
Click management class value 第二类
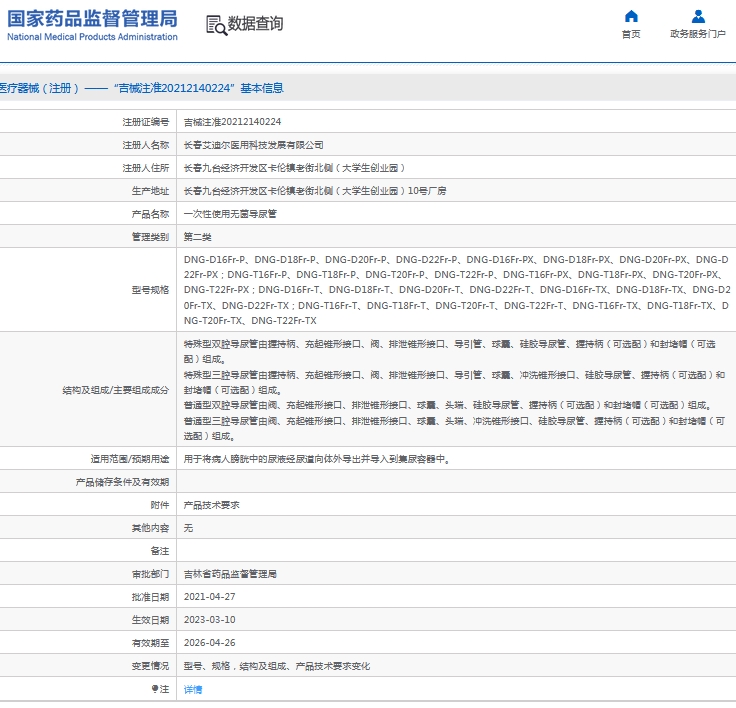(x=198, y=237)
